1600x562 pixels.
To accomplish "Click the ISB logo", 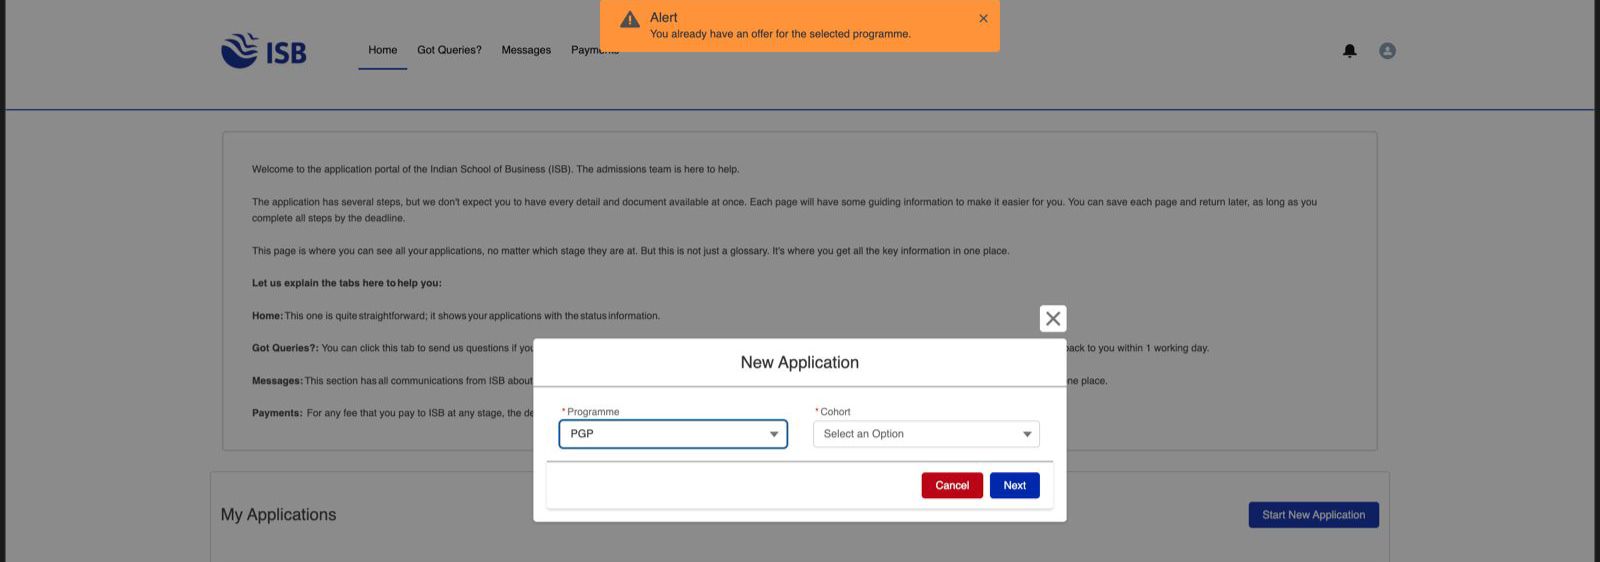I will [x=264, y=51].
